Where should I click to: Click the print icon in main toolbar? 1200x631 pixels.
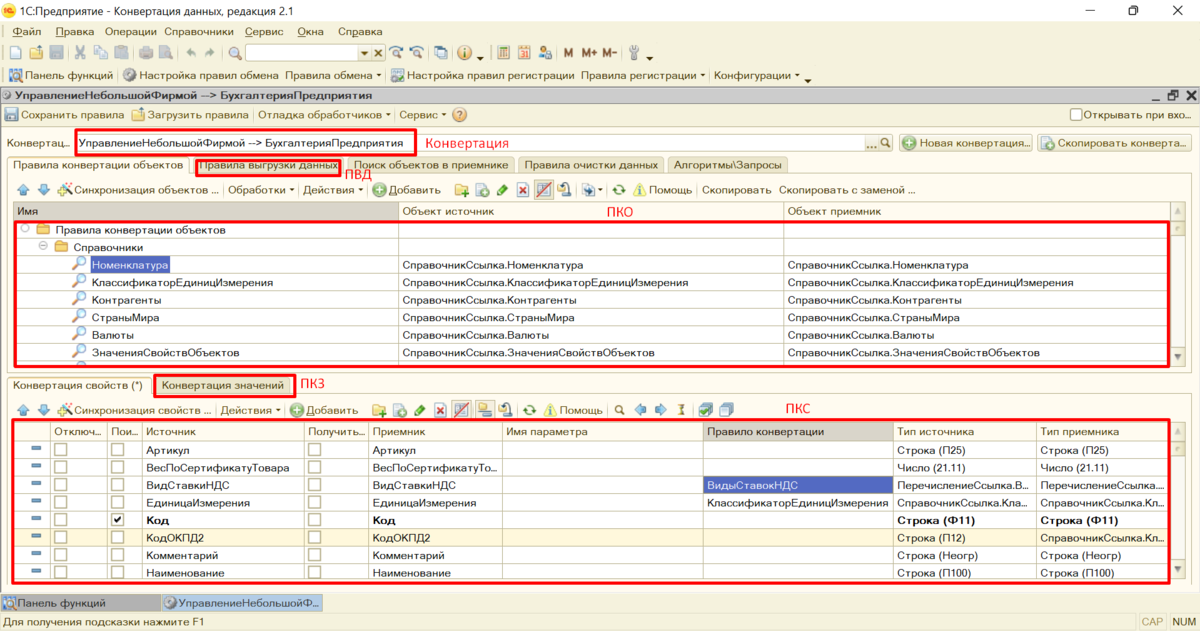pyautogui.click(x=146, y=52)
